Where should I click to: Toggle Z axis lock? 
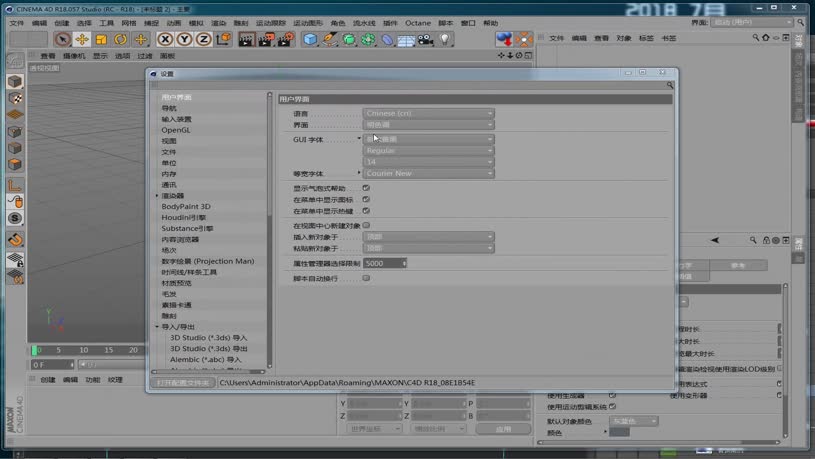(203, 39)
